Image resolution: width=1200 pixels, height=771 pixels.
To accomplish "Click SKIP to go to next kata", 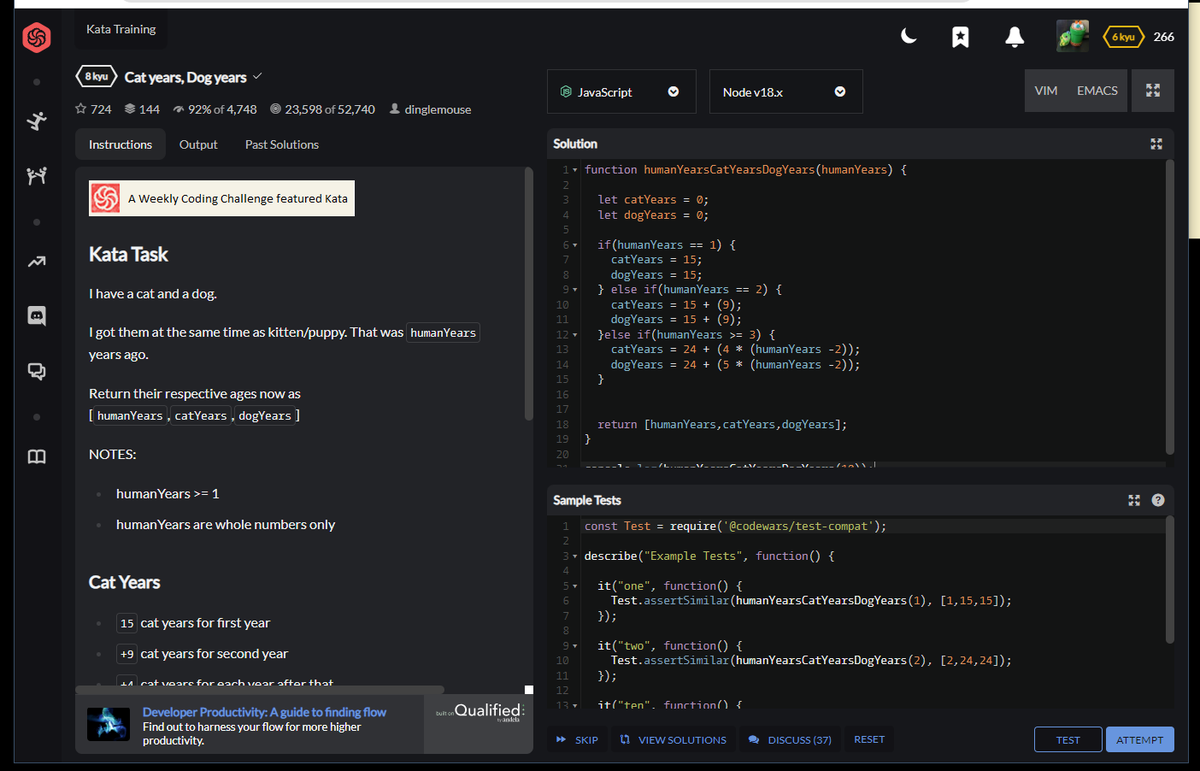I will (x=577, y=740).
